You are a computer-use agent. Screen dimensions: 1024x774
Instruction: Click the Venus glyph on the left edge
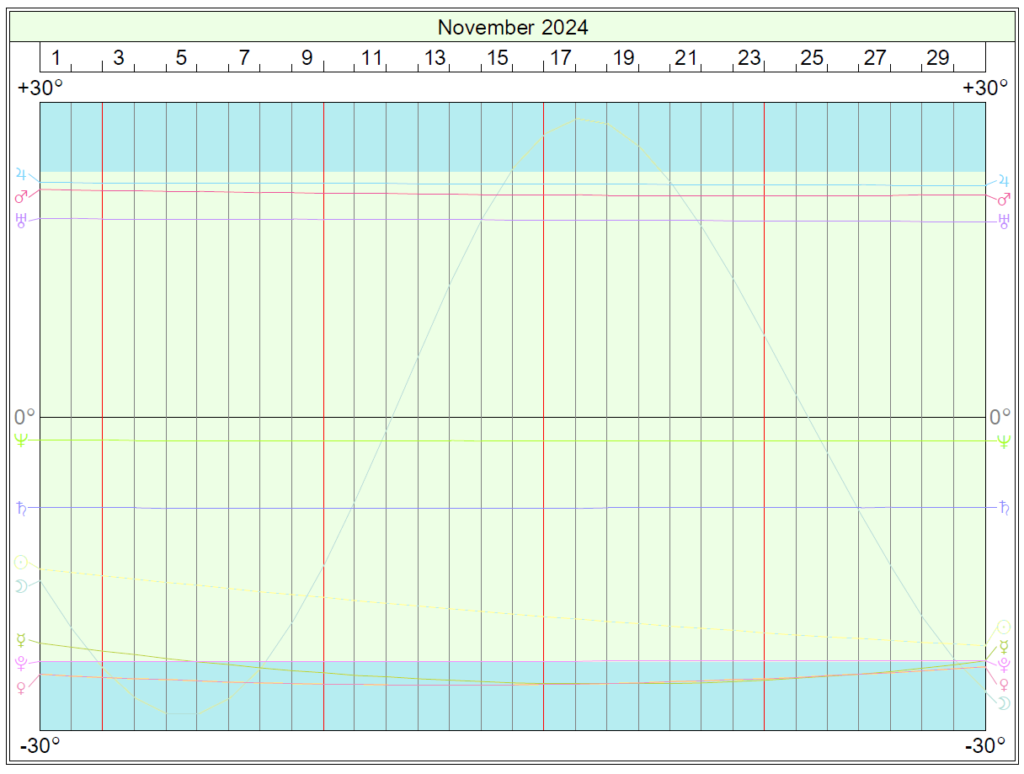click(21, 687)
